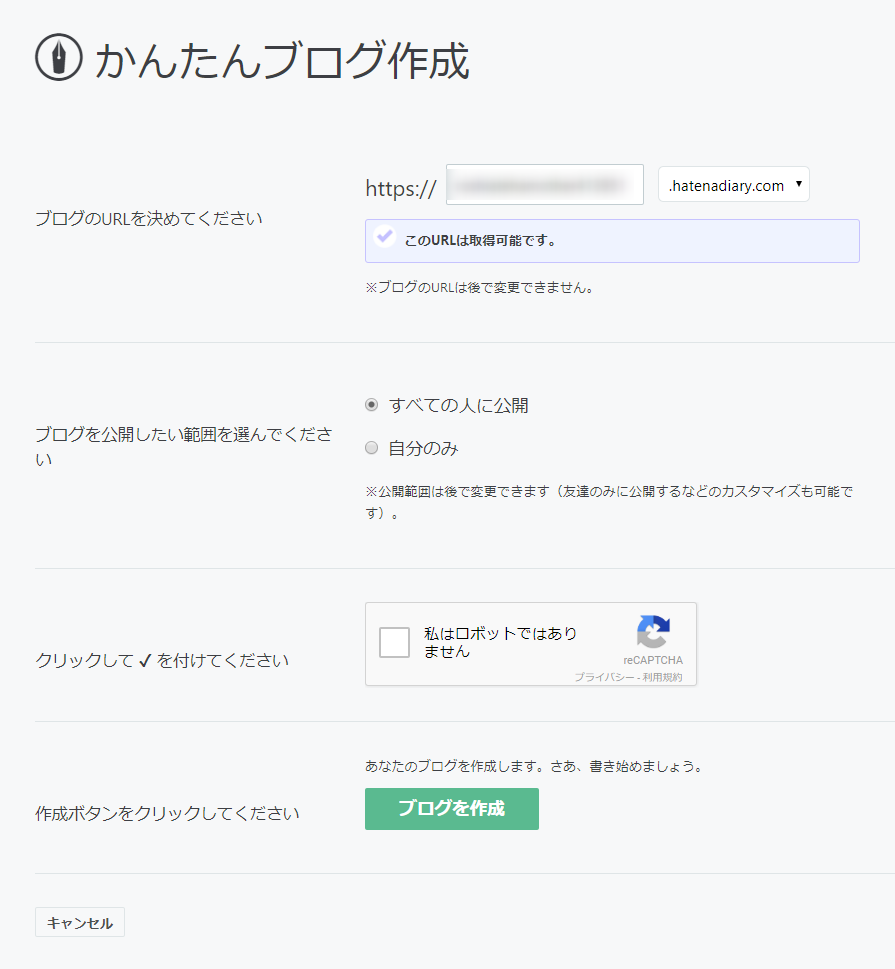The height and width of the screenshot is (969, 895).
Task: Click the reCAPTCHA logo icon
Action: tap(653, 630)
